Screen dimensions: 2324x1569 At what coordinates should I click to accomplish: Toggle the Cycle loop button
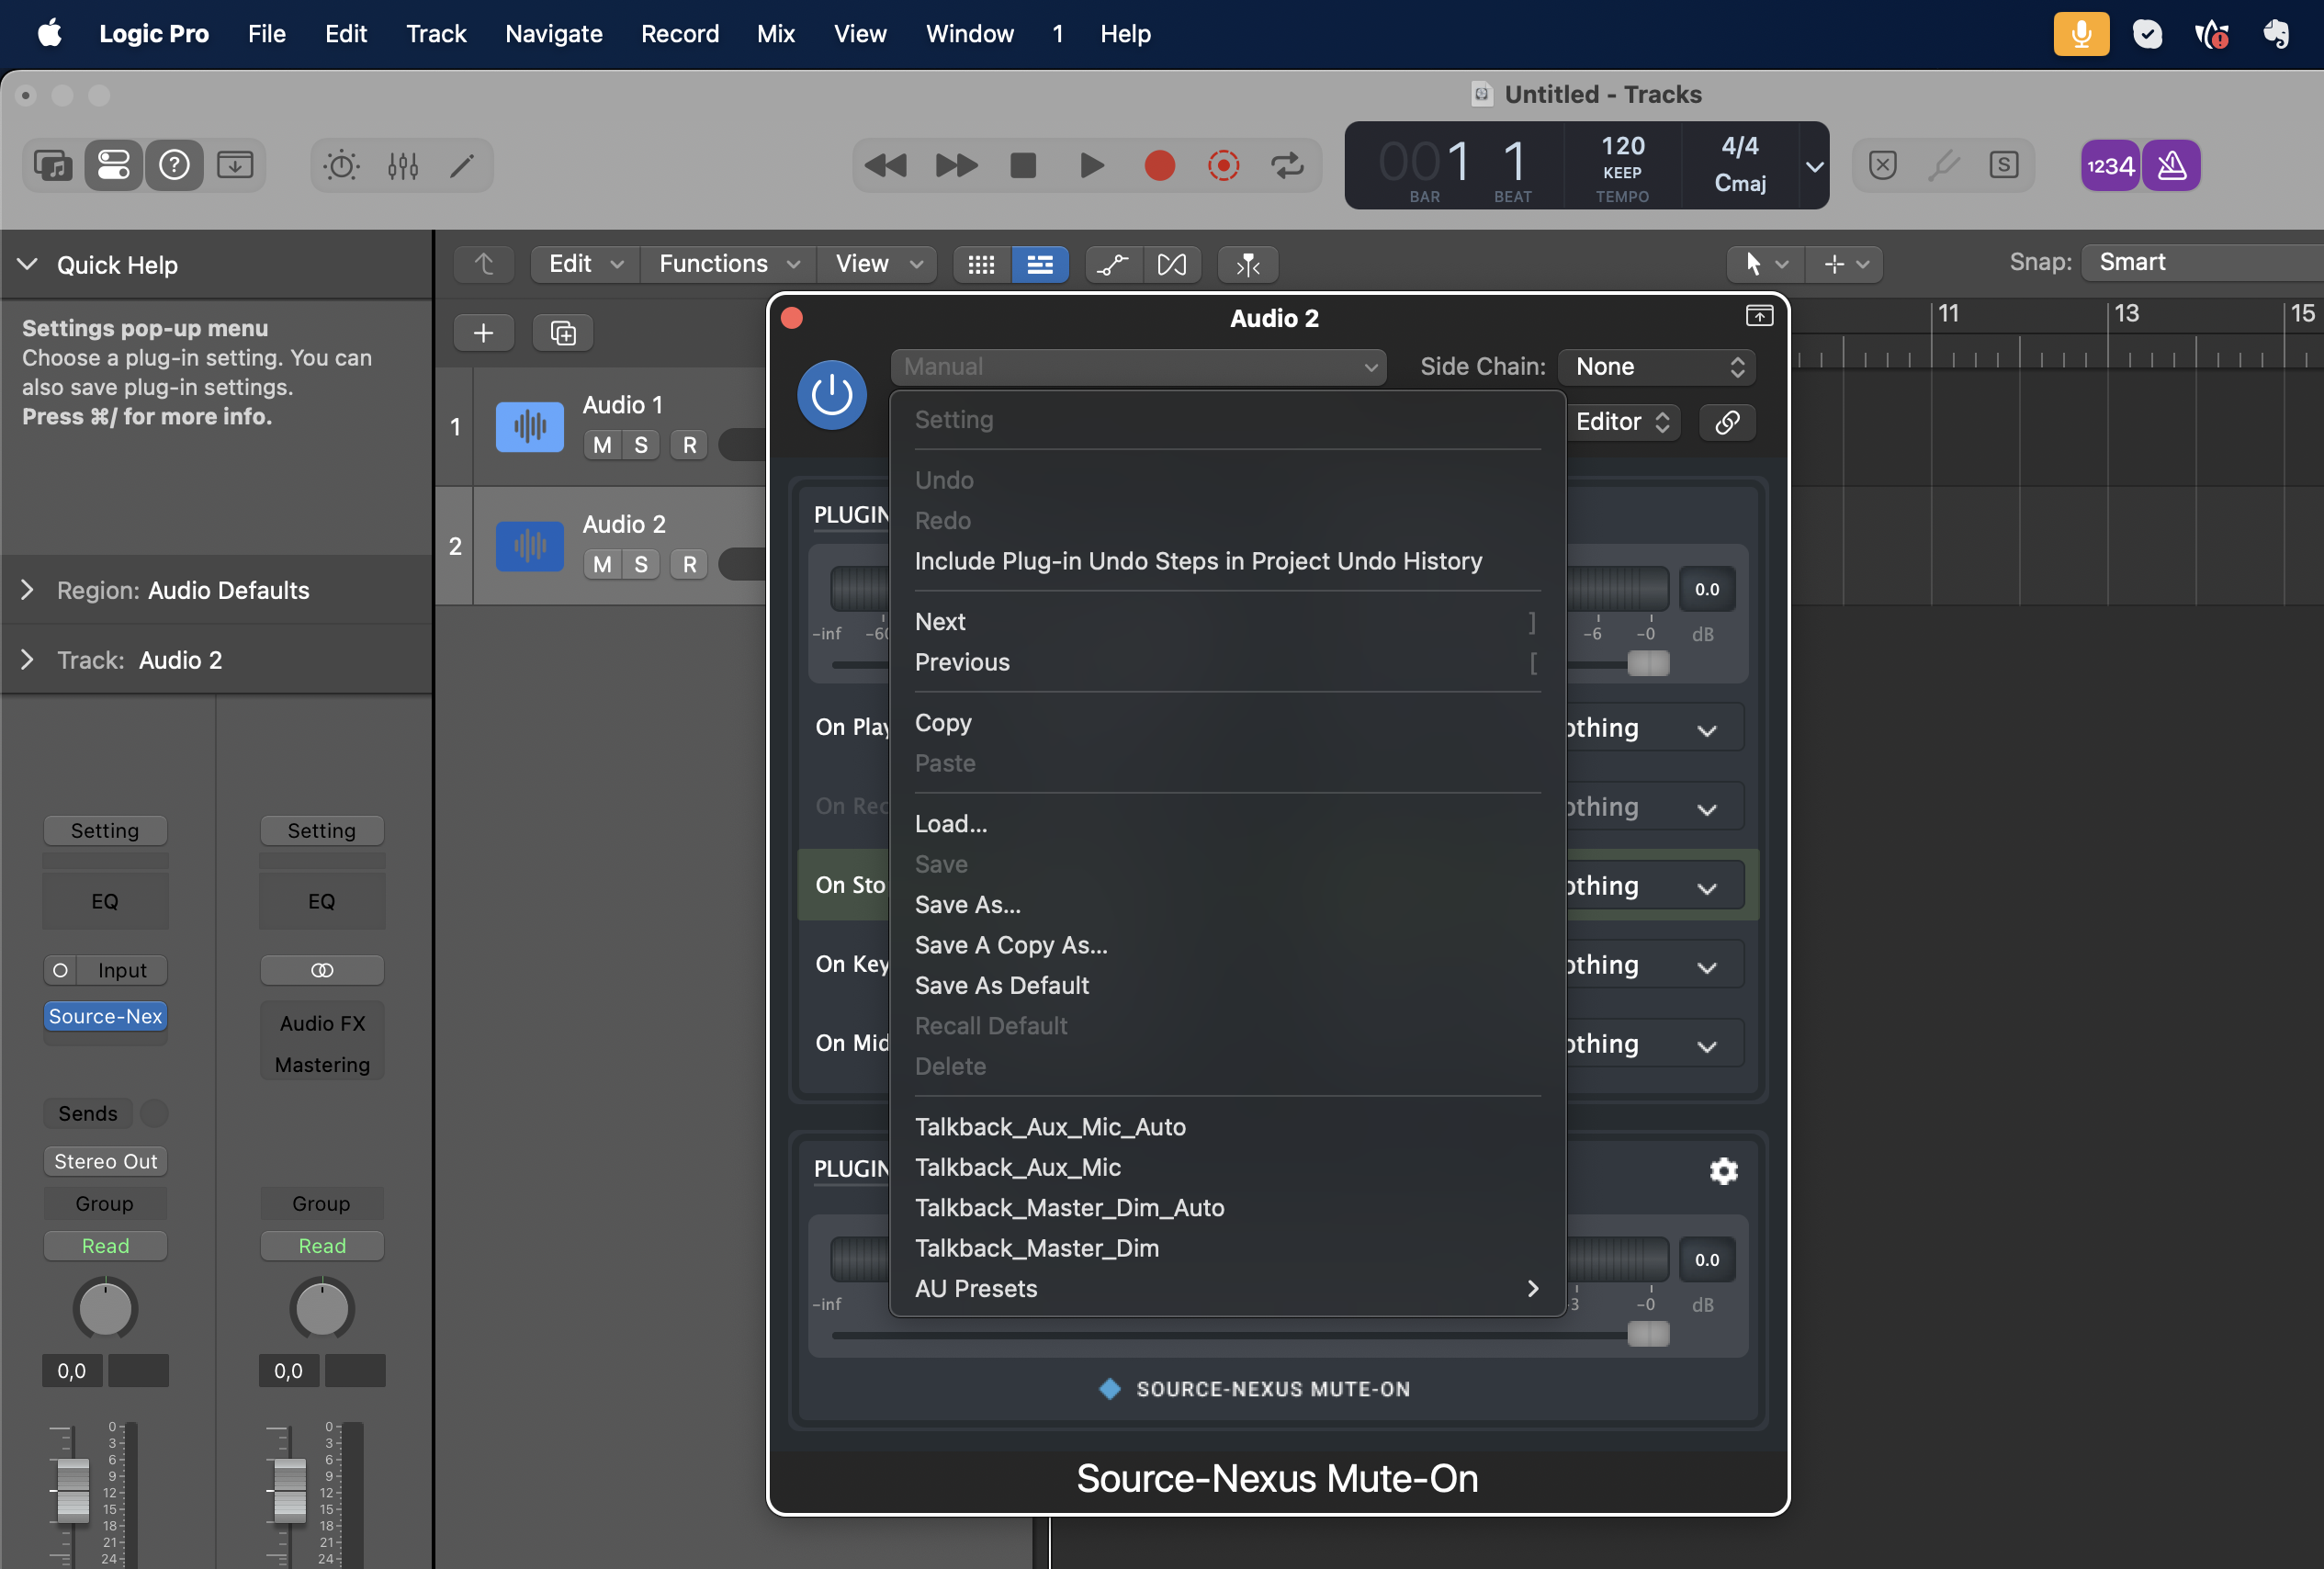click(x=1287, y=166)
